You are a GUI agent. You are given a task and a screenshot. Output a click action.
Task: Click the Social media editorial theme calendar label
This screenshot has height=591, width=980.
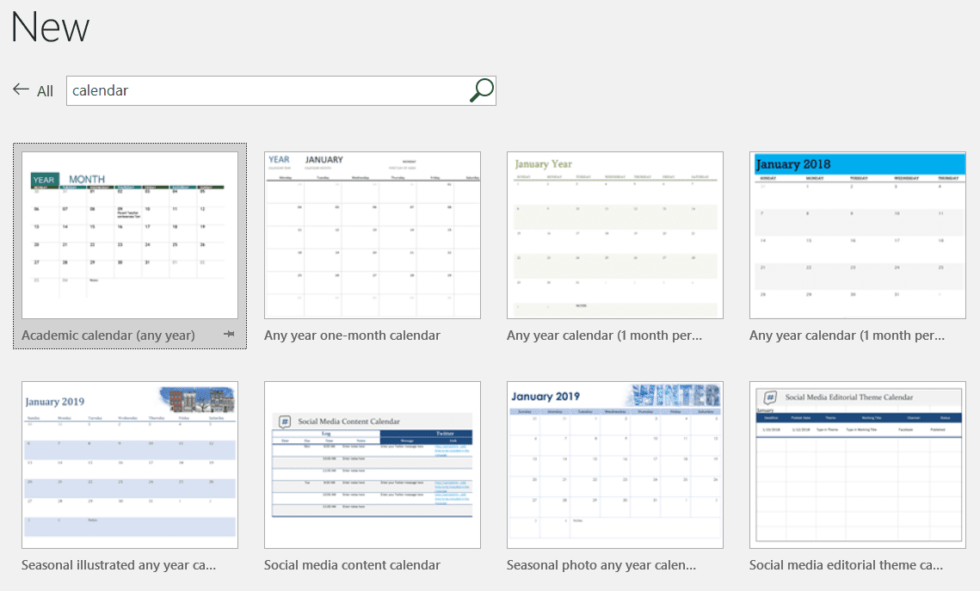846,565
